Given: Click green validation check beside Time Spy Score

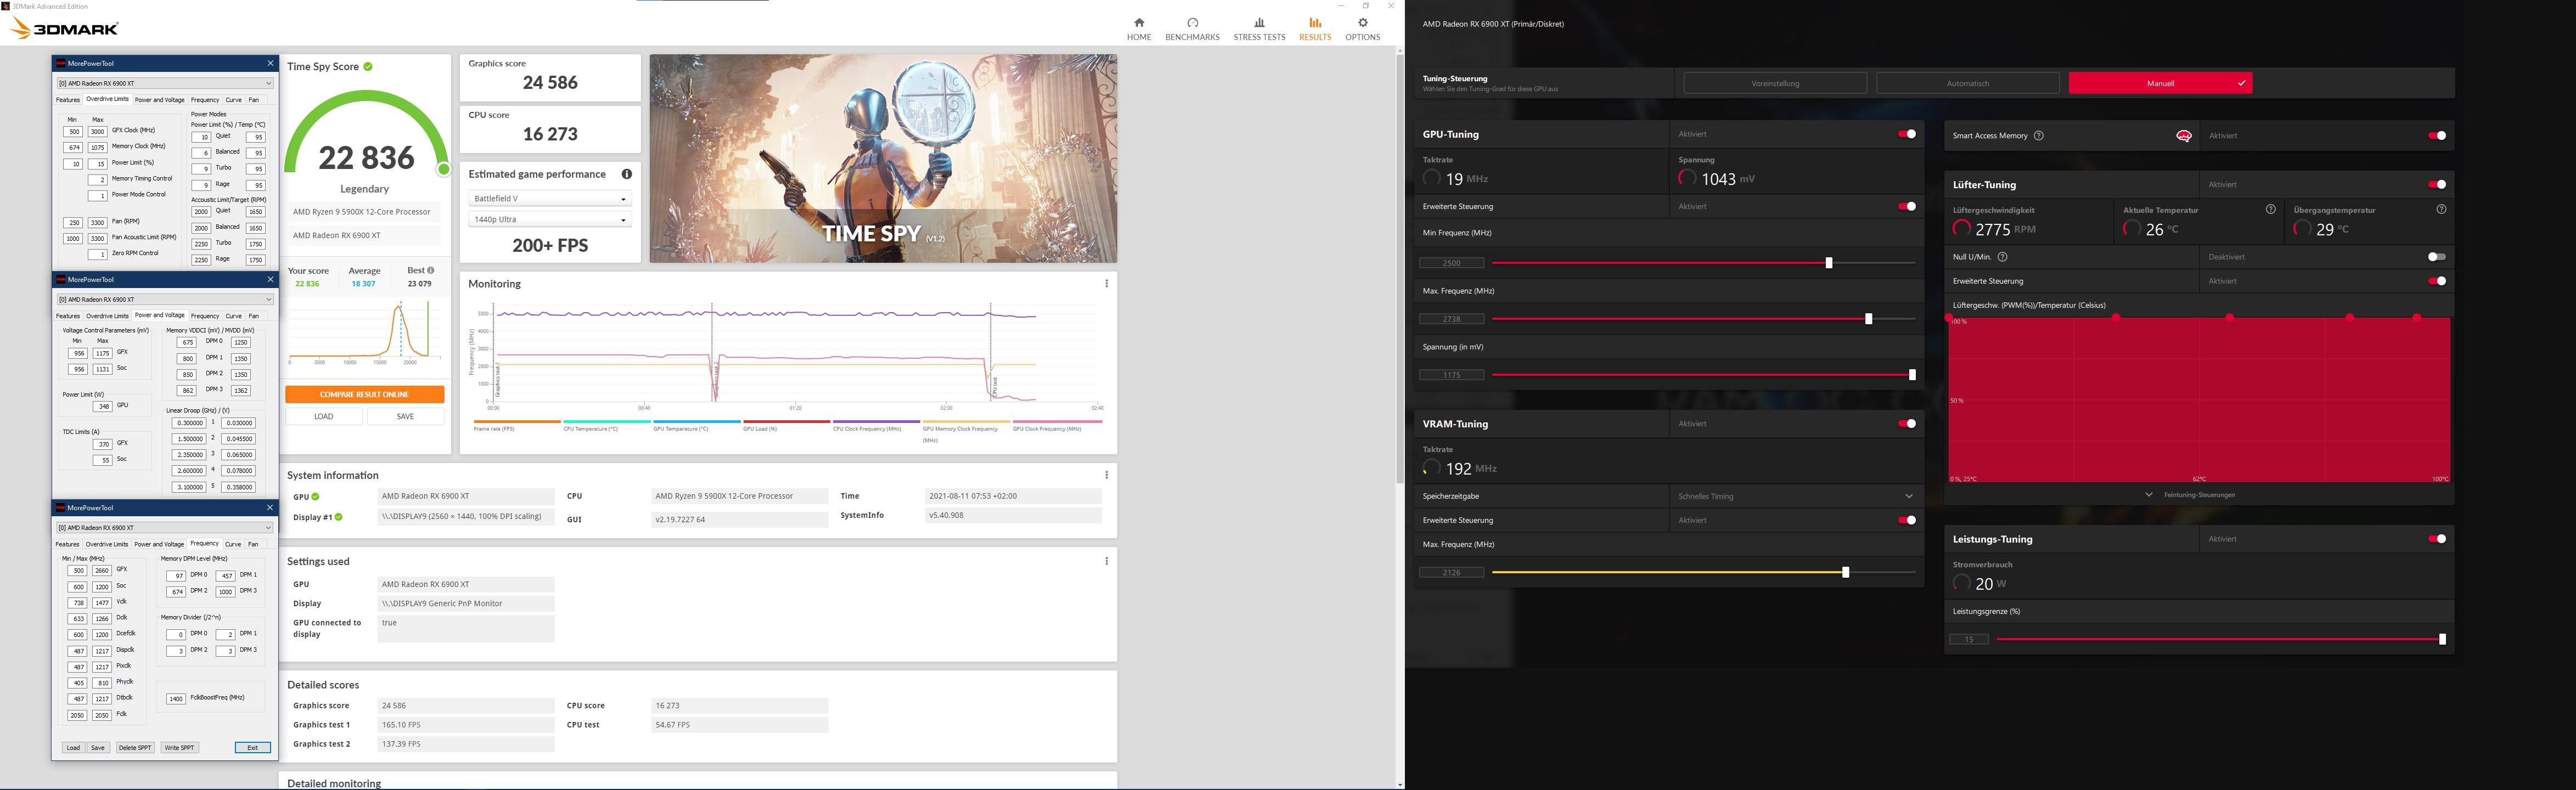Looking at the screenshot, I should [x=368, y=67].
